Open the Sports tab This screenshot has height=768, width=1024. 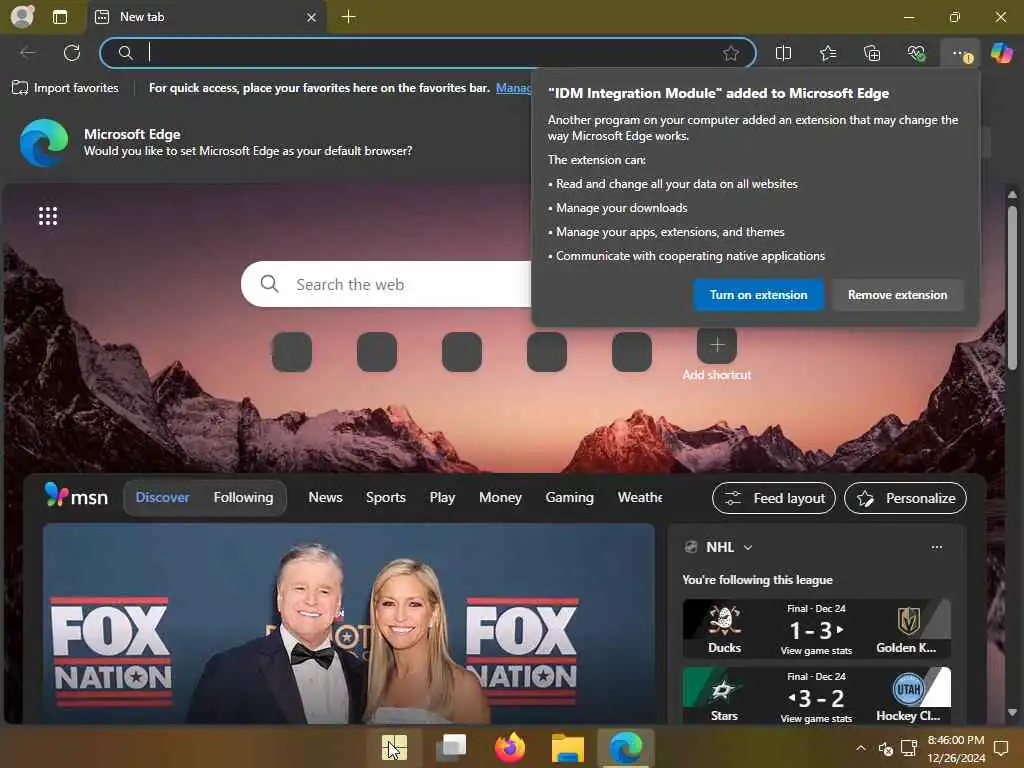click(x=385, y=498)
